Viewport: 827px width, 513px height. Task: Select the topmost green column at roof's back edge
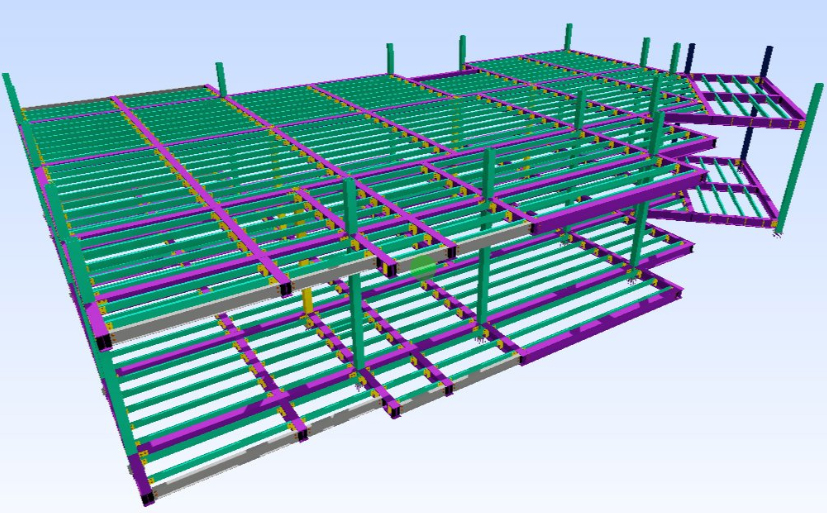point(568,37)
